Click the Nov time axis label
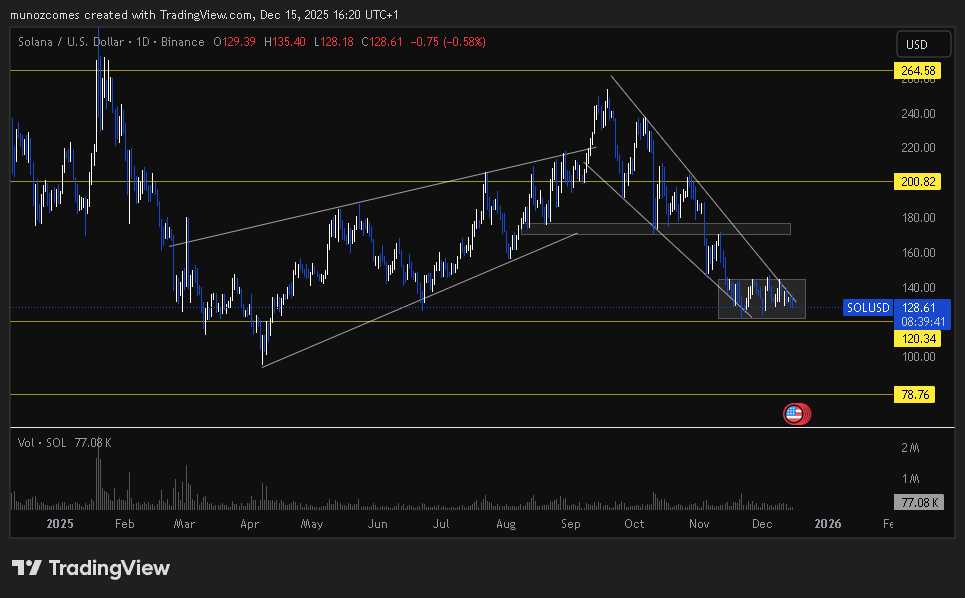Viewport: 965px width, 598px height. point(699,524)
